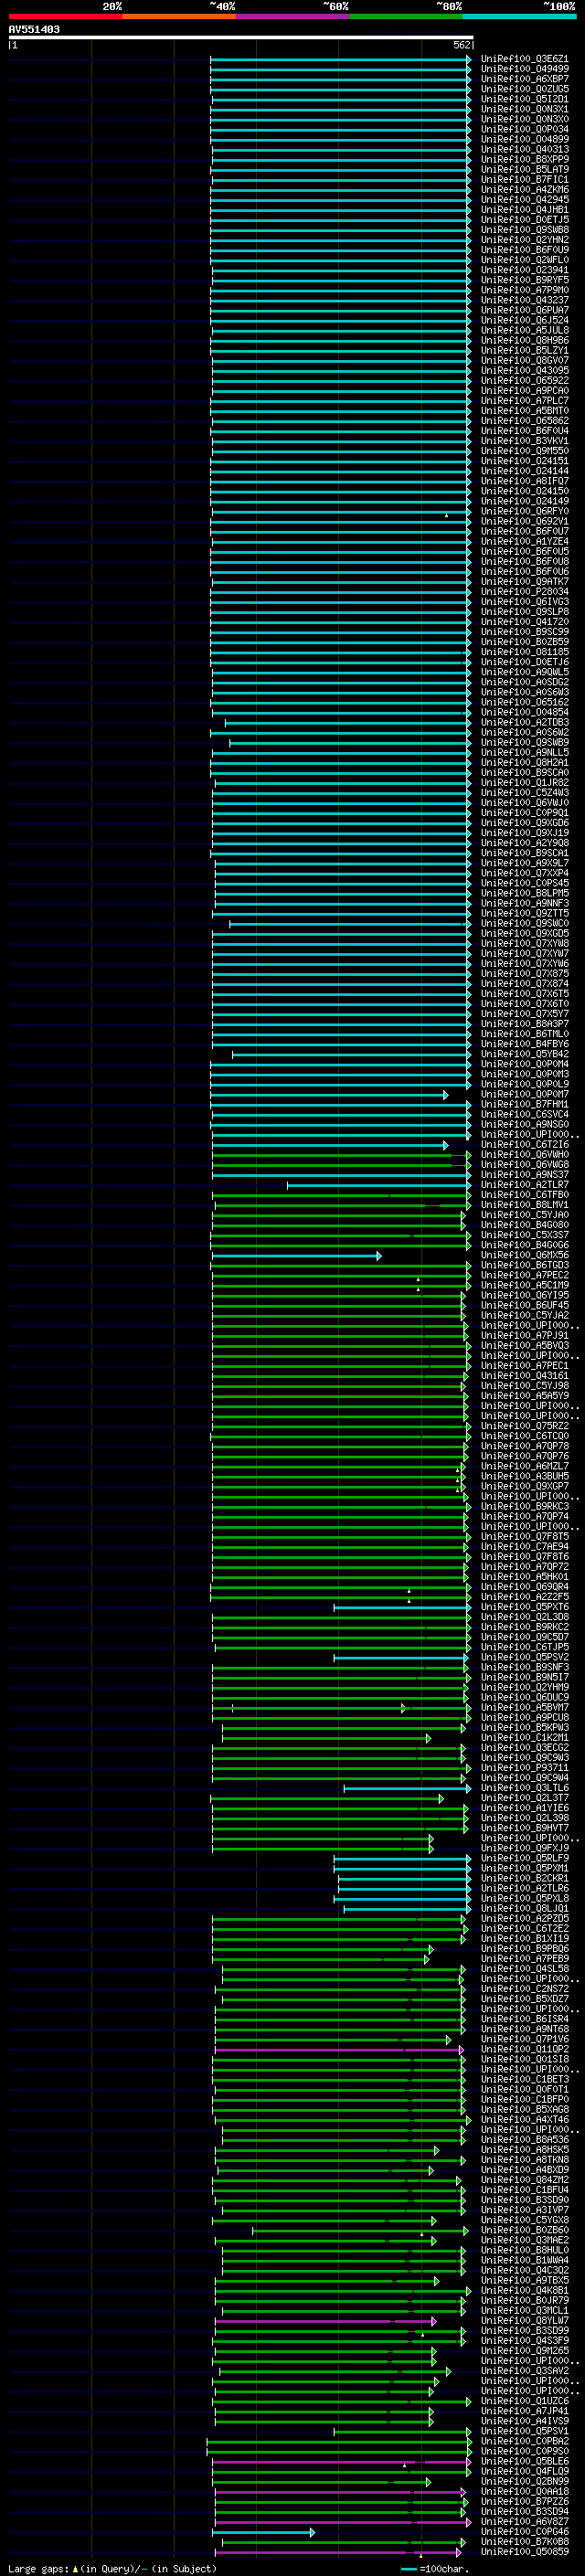Click the UniRef100_Q42945 label
The height and width of the screenshot is (2576, 585).
(525, 199)
